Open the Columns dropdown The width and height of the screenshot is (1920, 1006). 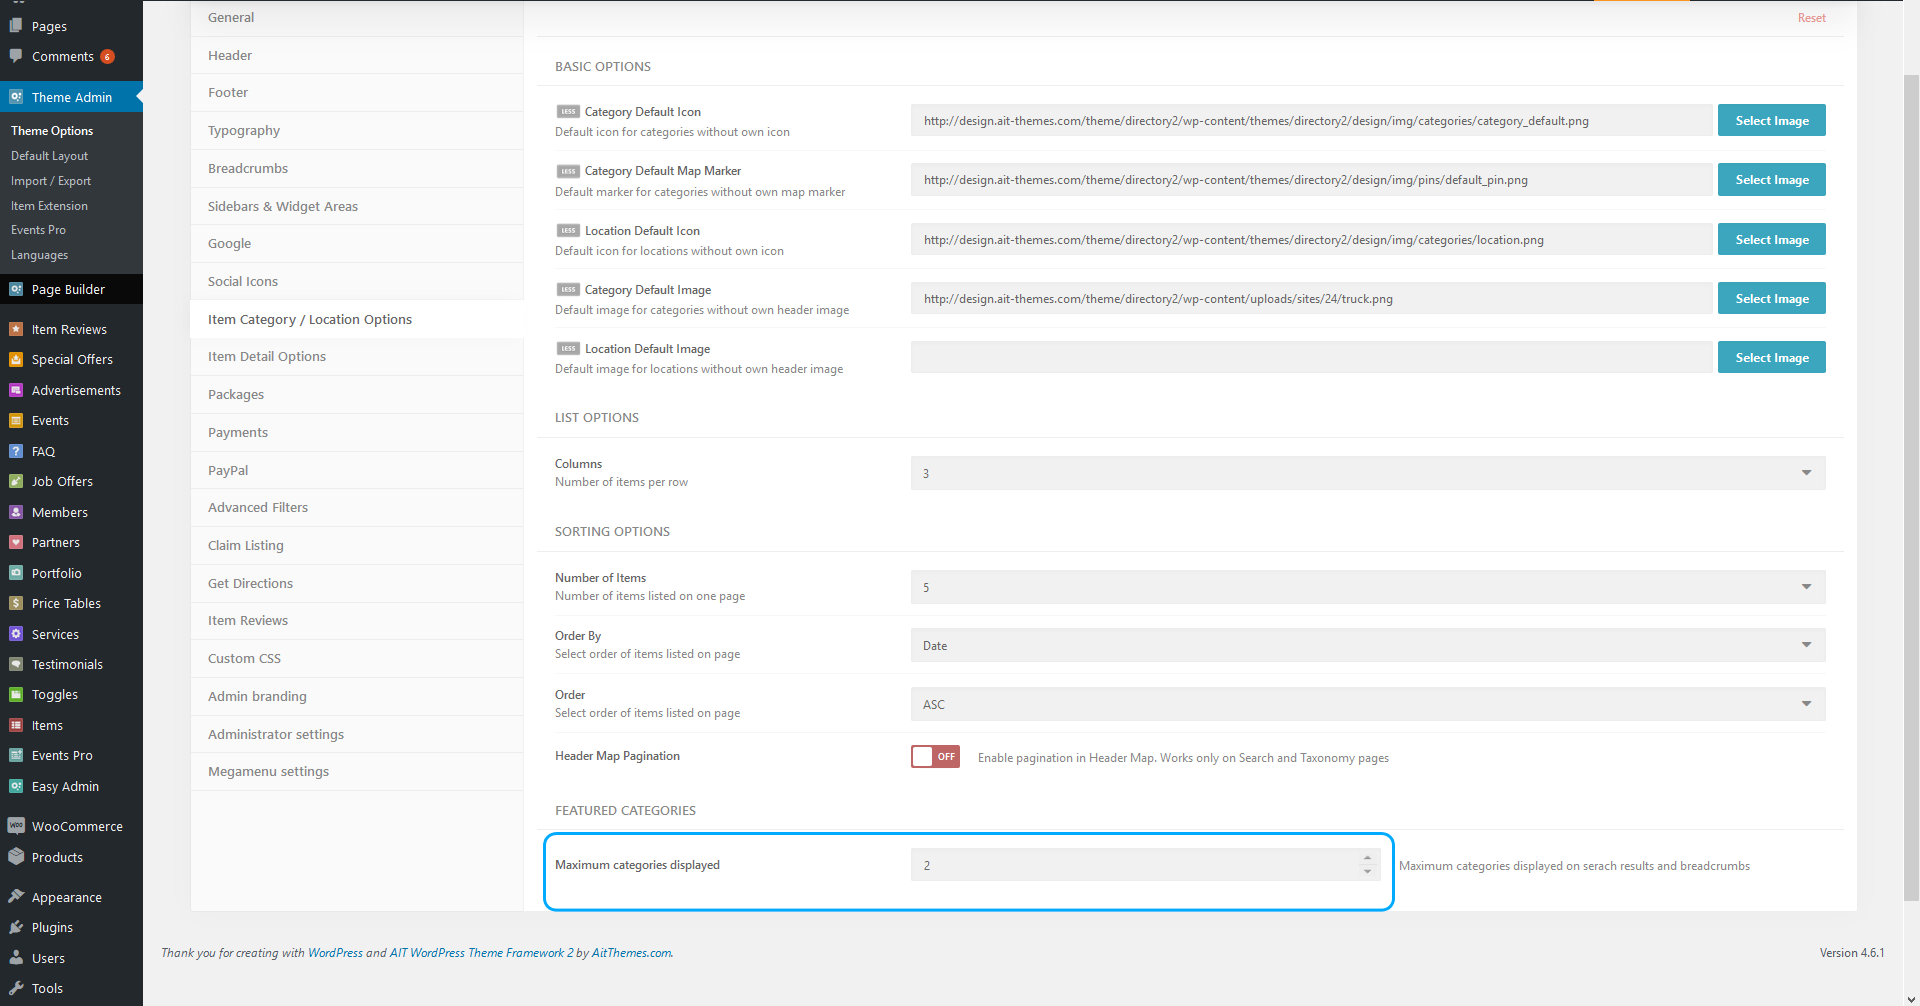1368,473
